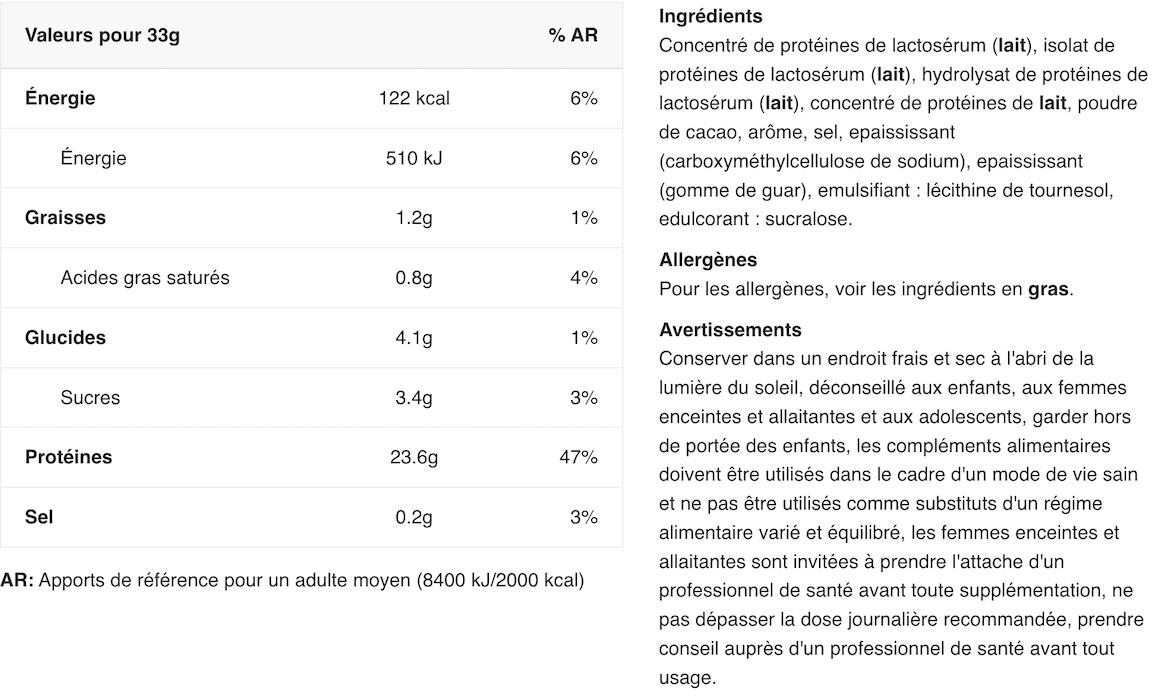The height and width of the screenshot is (700, 1166).
Task: Click the 0.2g salt value
Action: [414, 518]
